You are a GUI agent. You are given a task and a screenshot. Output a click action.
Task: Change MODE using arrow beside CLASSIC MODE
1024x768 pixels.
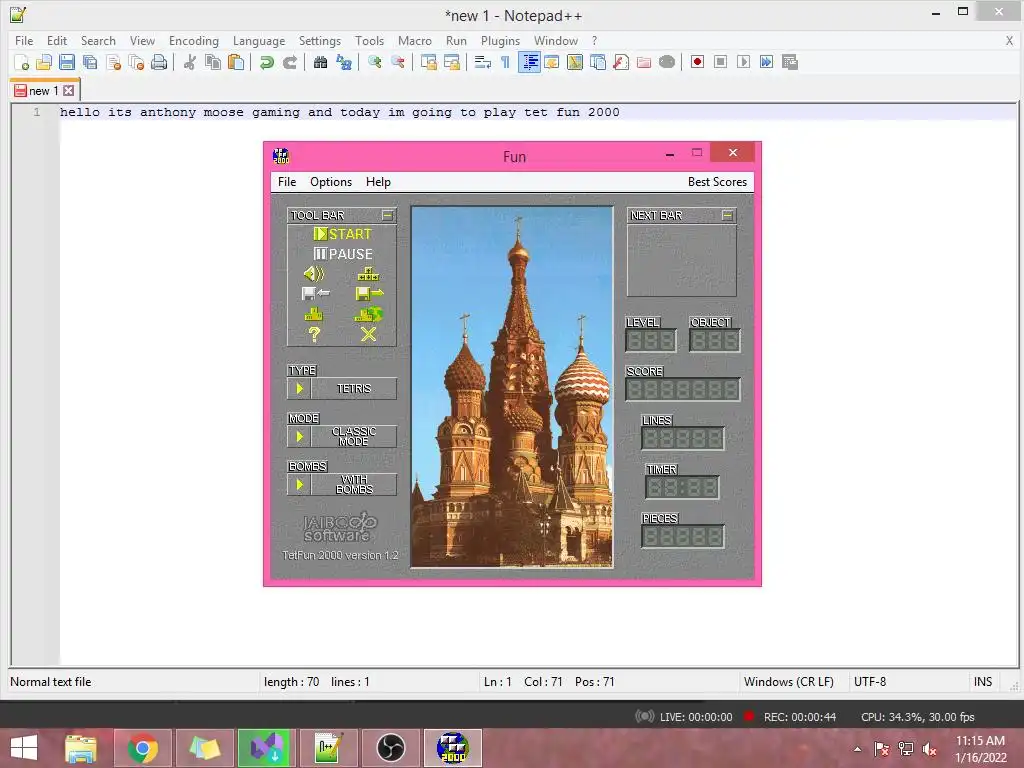[x=299, y=436]
